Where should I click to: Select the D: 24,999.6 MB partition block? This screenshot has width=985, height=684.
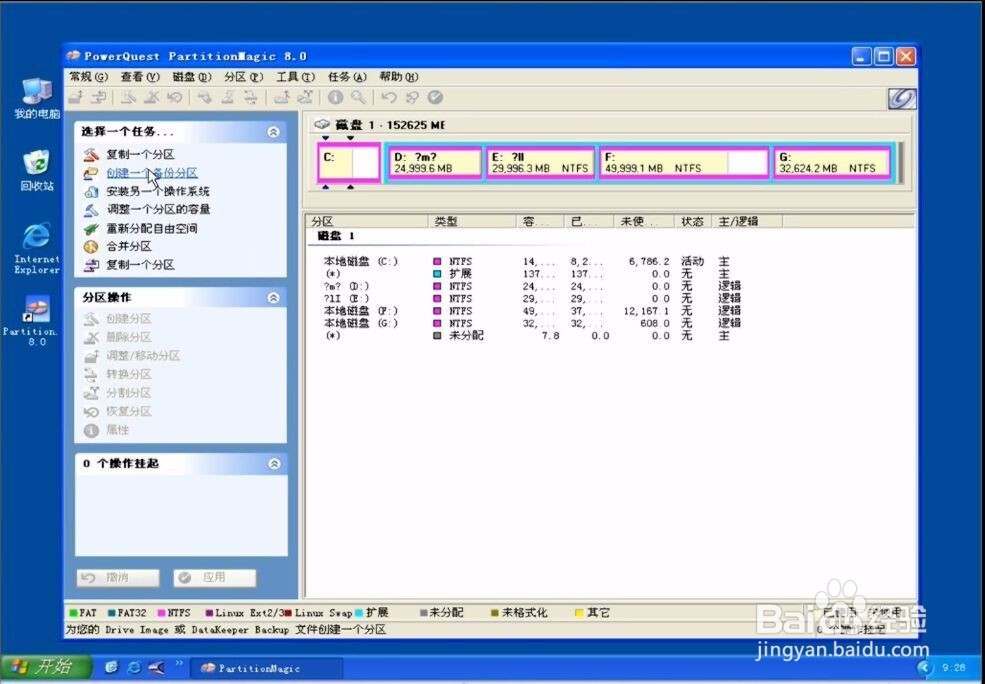click(x=435, y=163)
